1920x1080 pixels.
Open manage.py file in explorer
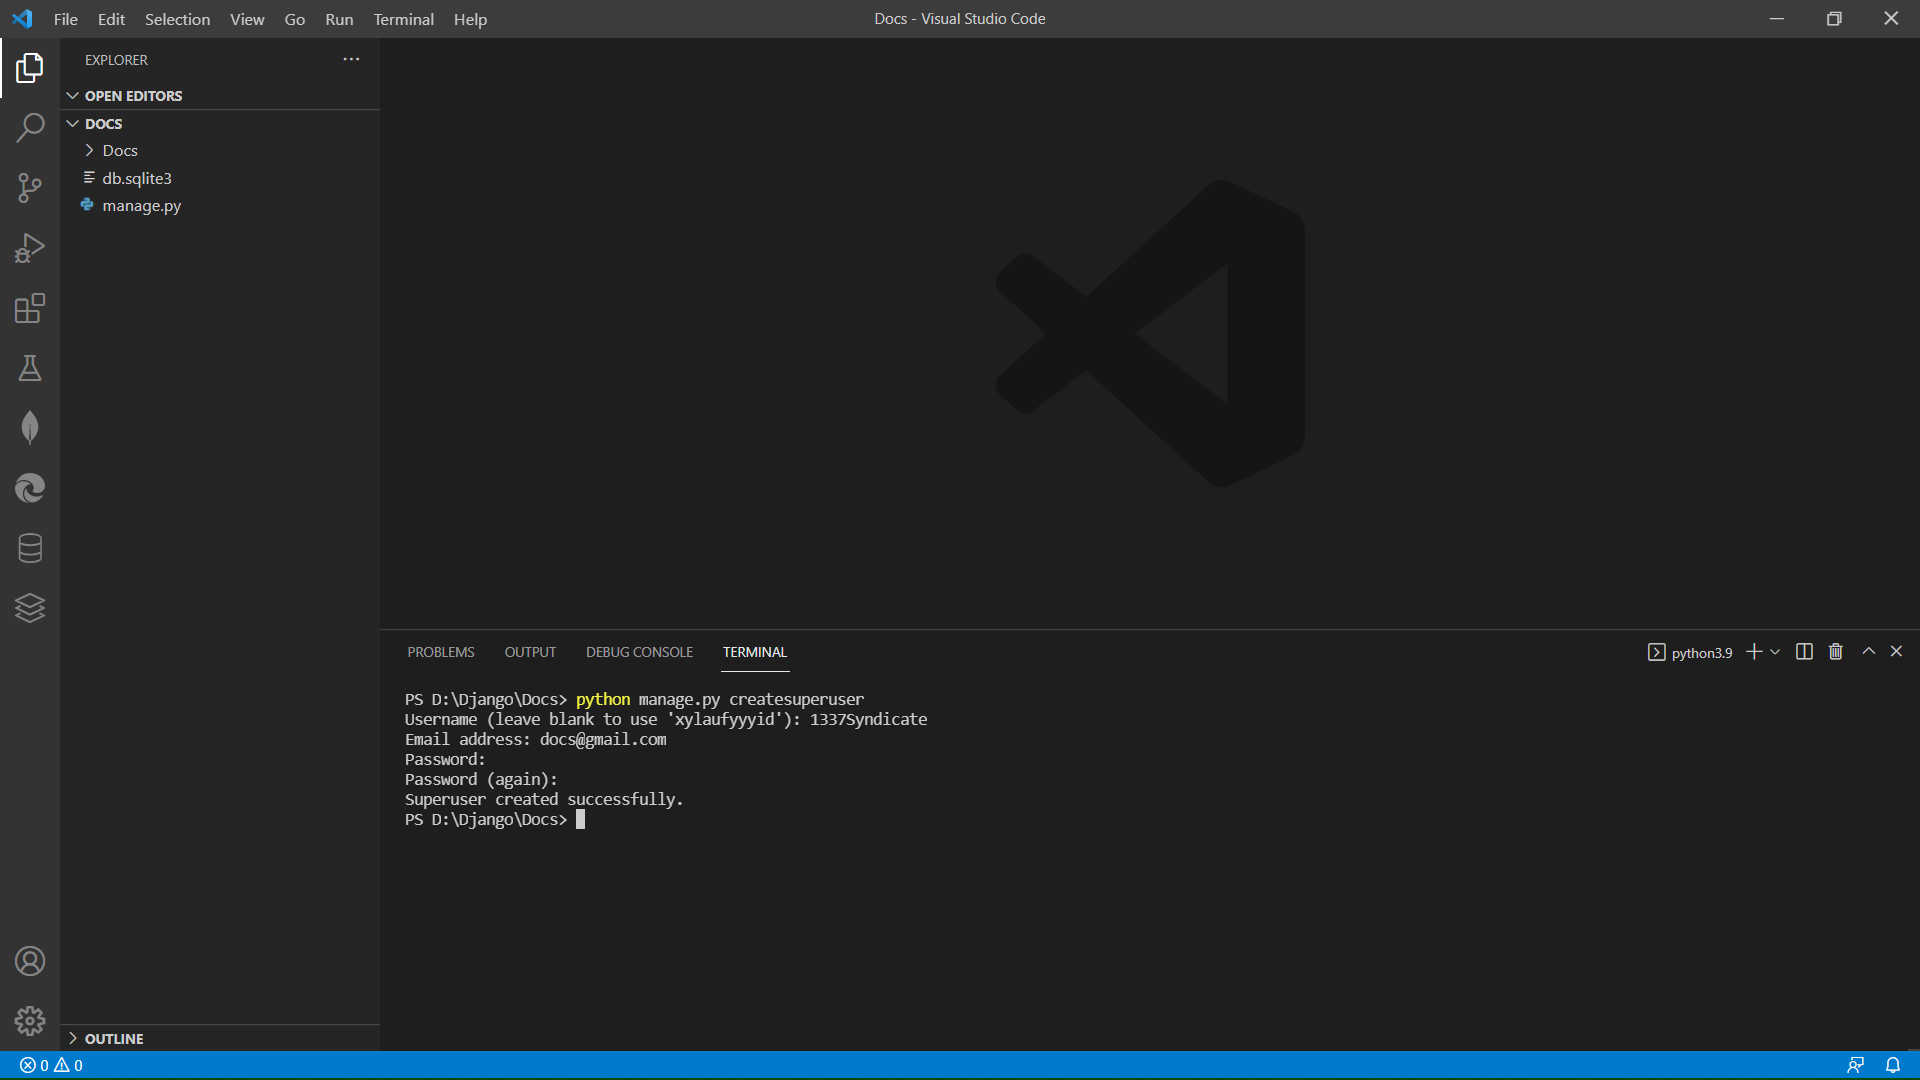coord(141,206)
